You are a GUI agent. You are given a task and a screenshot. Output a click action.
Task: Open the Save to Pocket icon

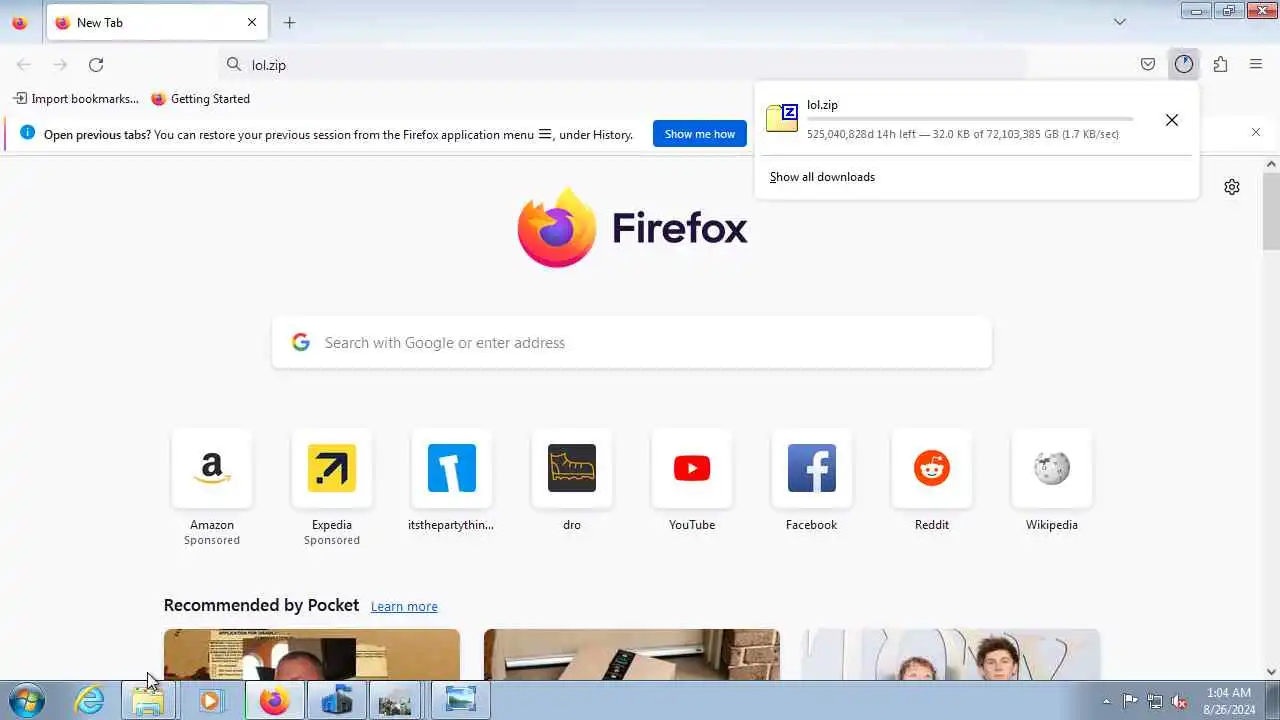(x=1148, y=65)
